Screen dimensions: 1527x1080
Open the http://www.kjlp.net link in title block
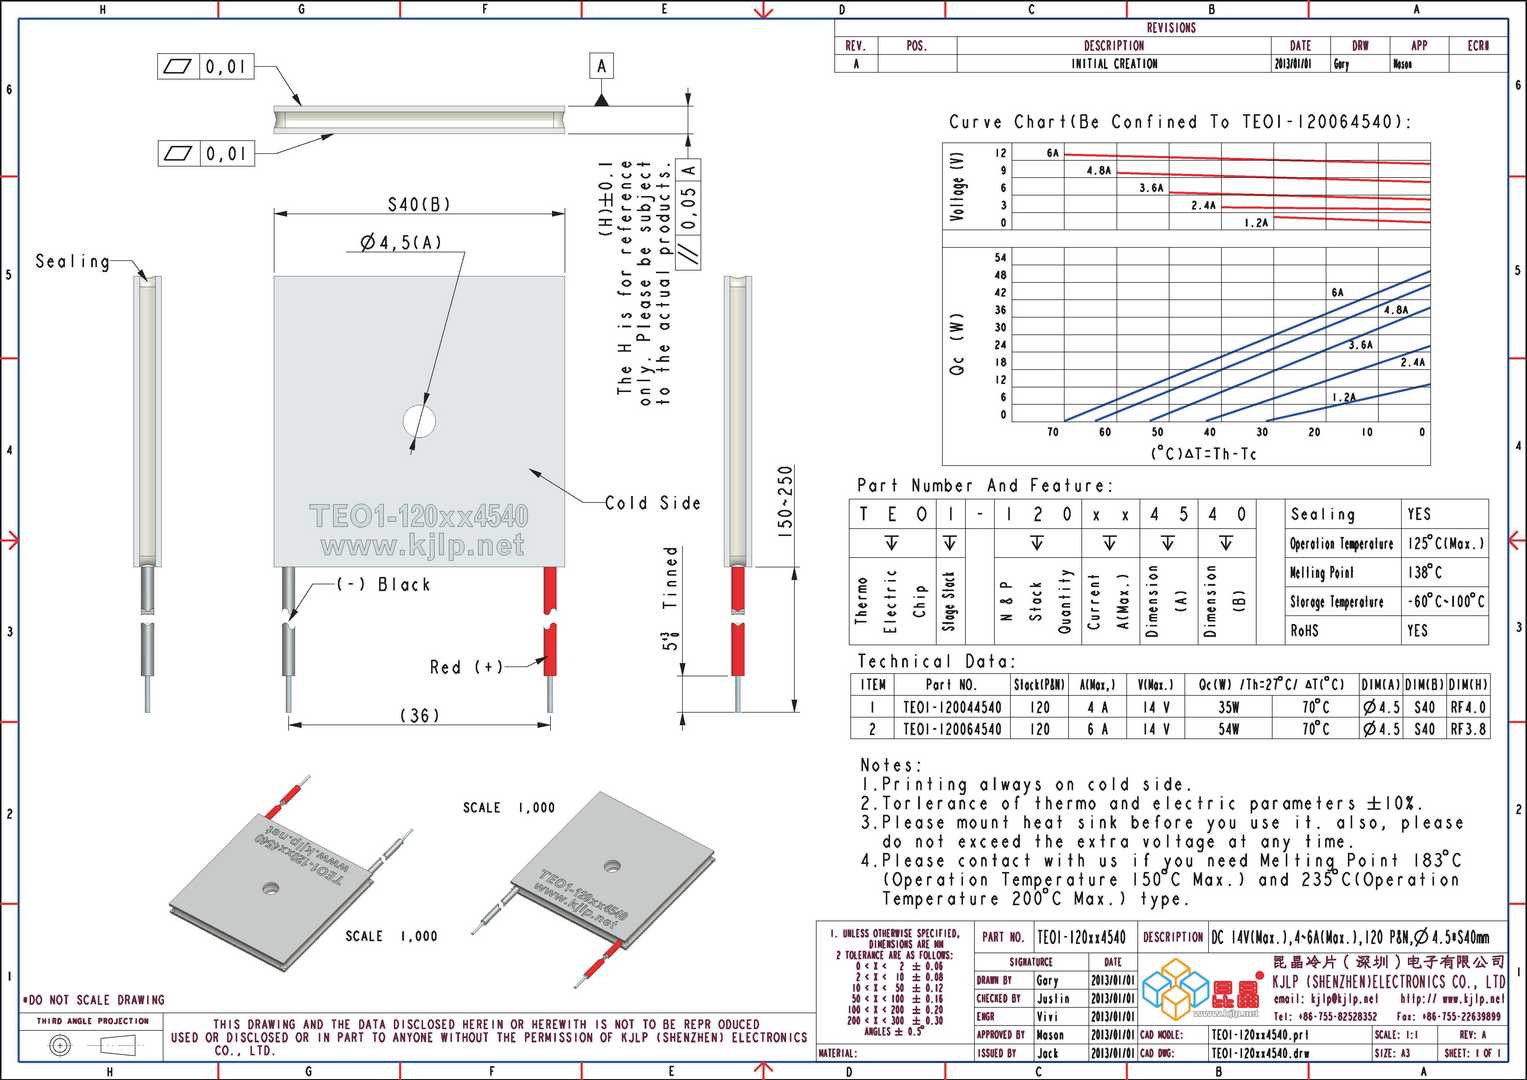tap(1452, 998)
